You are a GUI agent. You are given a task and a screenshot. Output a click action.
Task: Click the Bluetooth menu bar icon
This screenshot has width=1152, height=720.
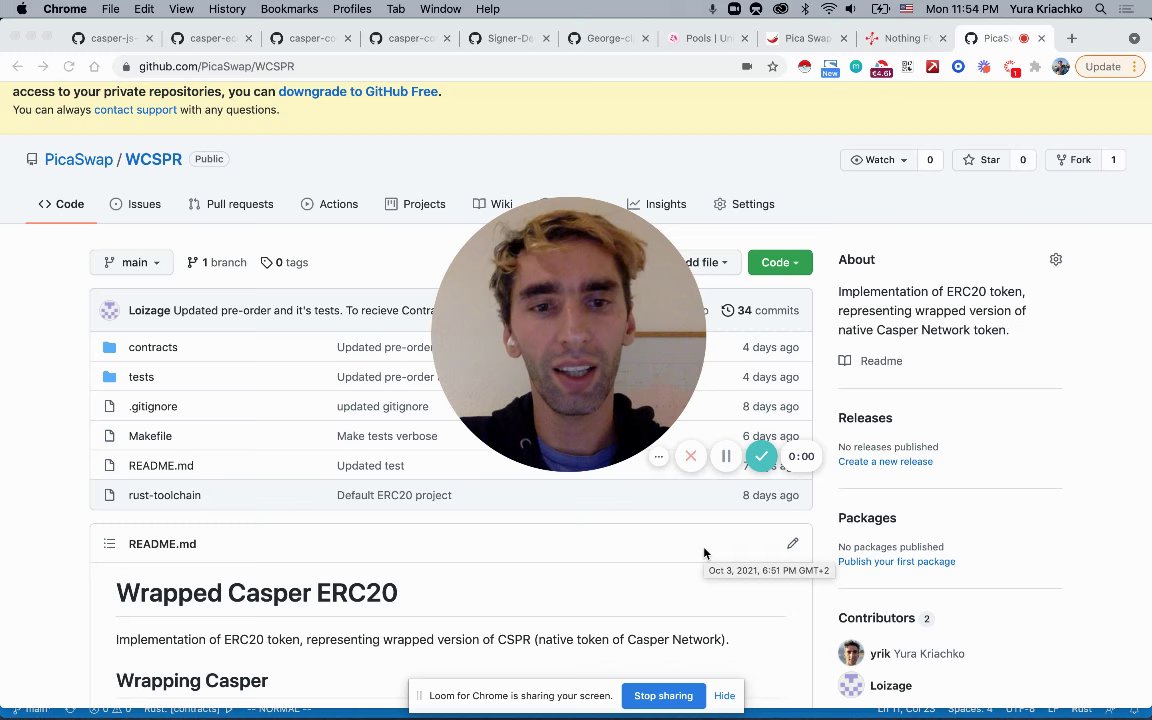click(x=804, y=9)
